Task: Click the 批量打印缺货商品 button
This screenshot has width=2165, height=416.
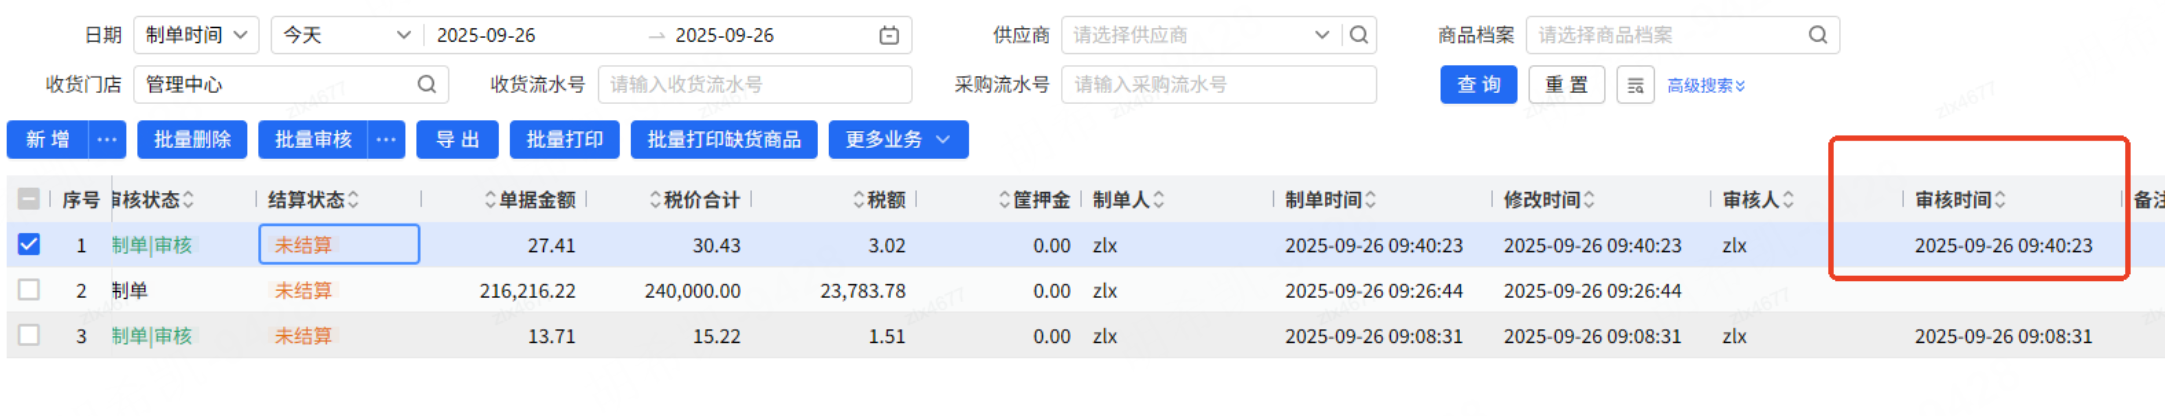Action: pyautogui.click(x=724, y=140)
